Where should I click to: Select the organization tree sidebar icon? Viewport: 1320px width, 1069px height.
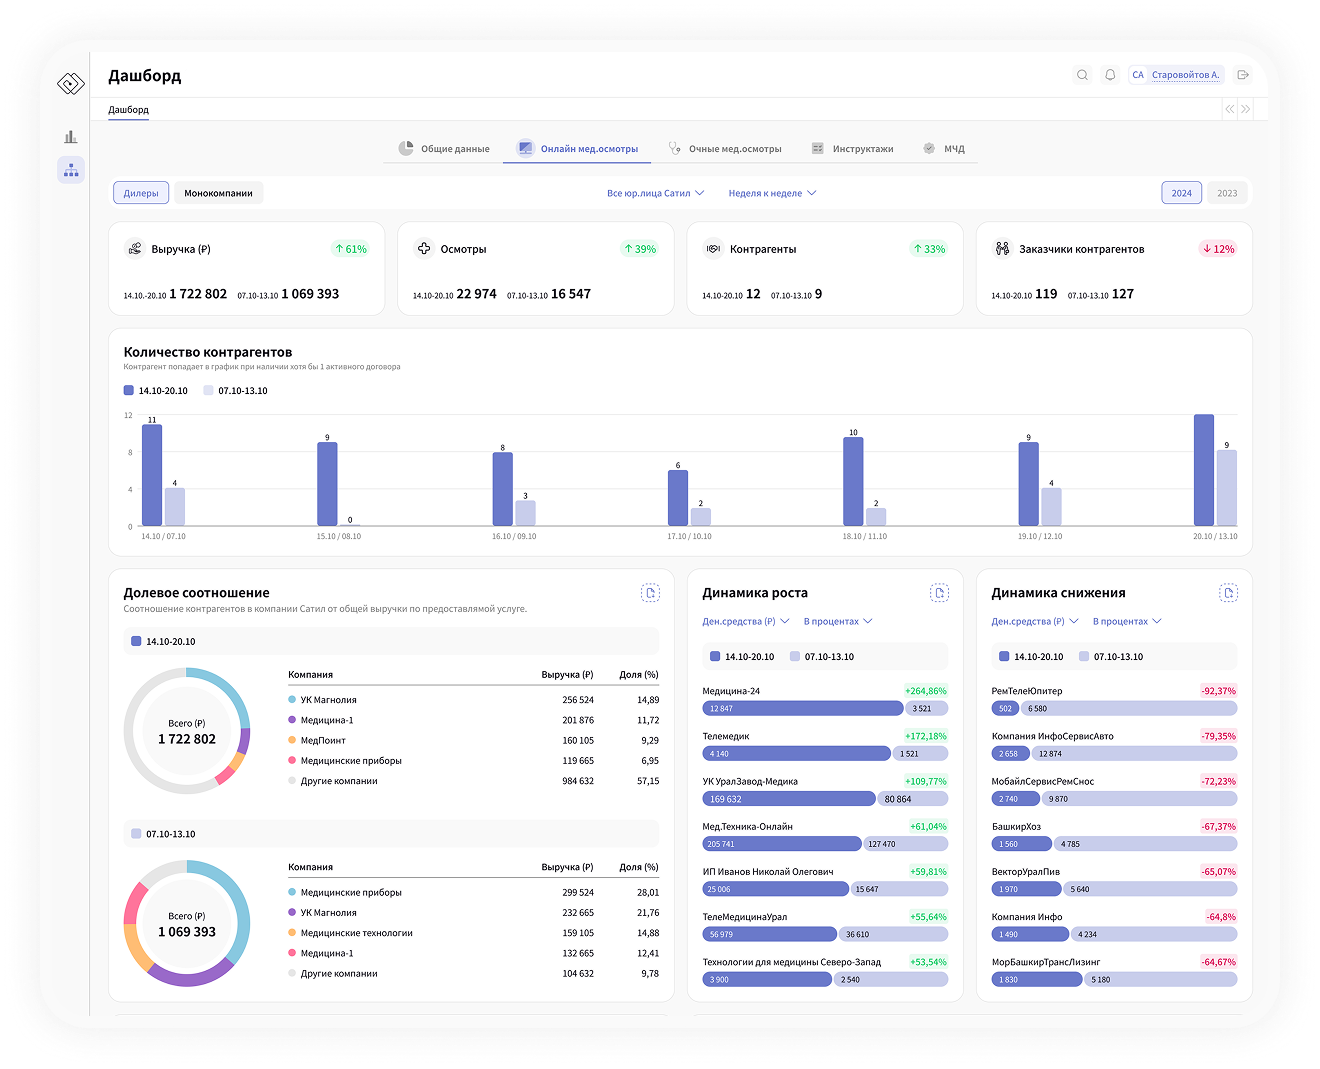point(71,170)
